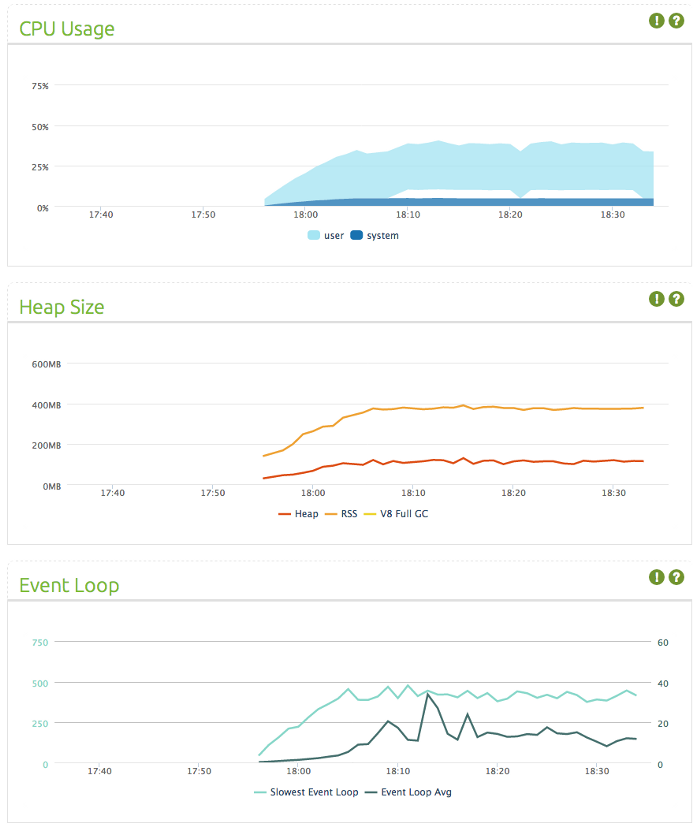This screenshot has height=827, width=700.
Task: Toggle the Slowest Event Loop legend entry
Action: click(x=306, y=792)
